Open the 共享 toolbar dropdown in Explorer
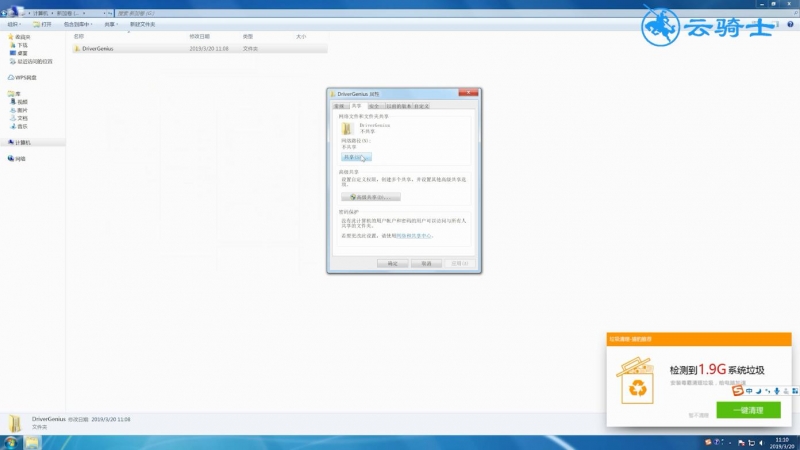 pos(111,24)
